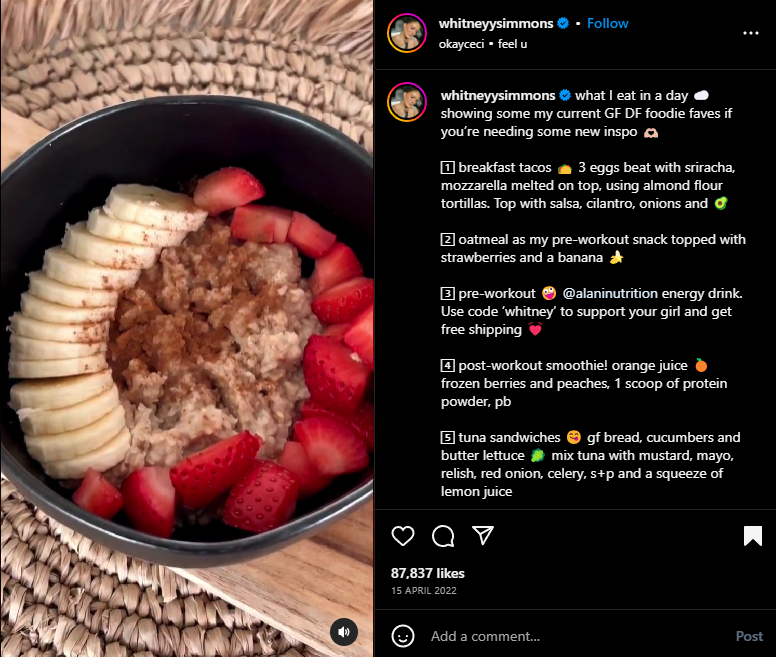The image size is (776, 657).
Task: Post the comment
Action: pyautogui.click(x=749, y=636)
